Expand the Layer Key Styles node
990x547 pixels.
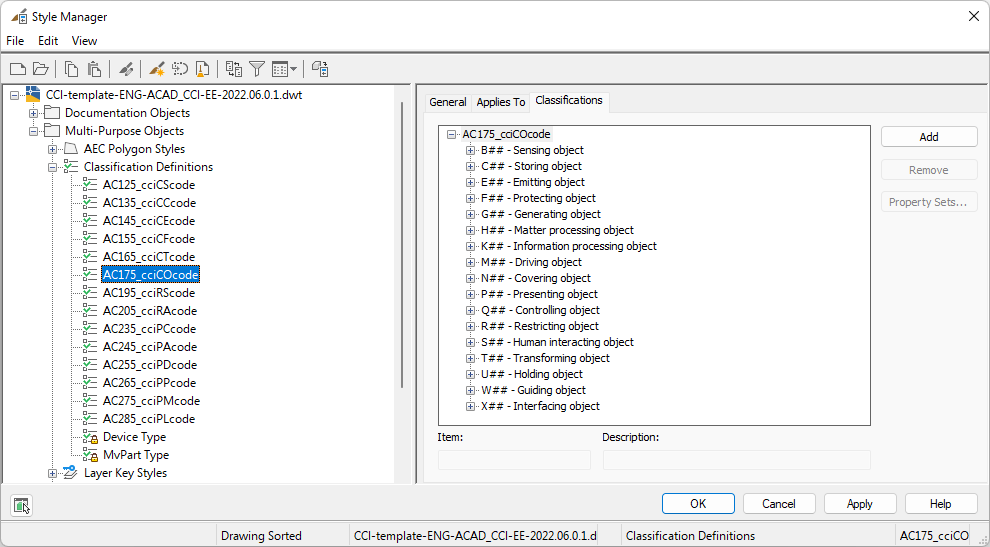[x=52, y=473]
